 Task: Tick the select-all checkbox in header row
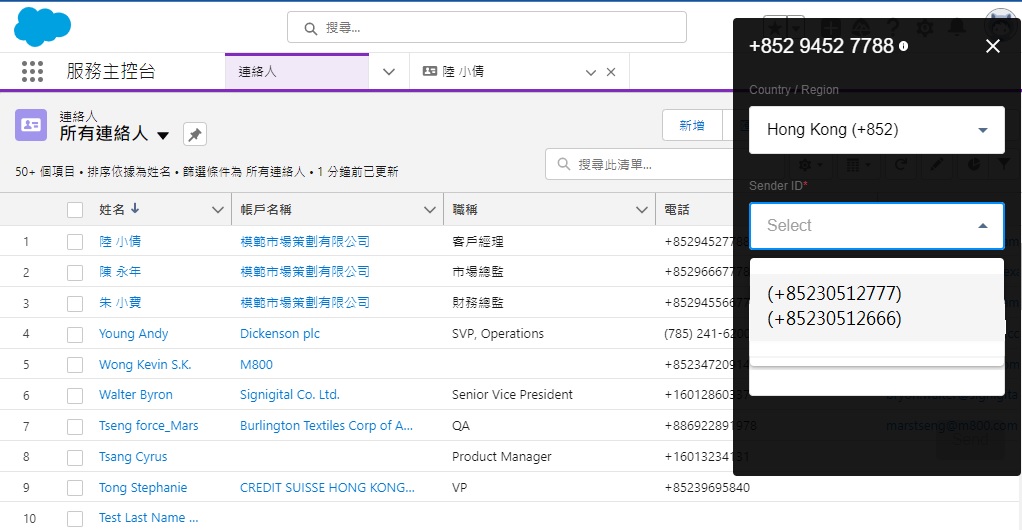[x=75, y=210]
